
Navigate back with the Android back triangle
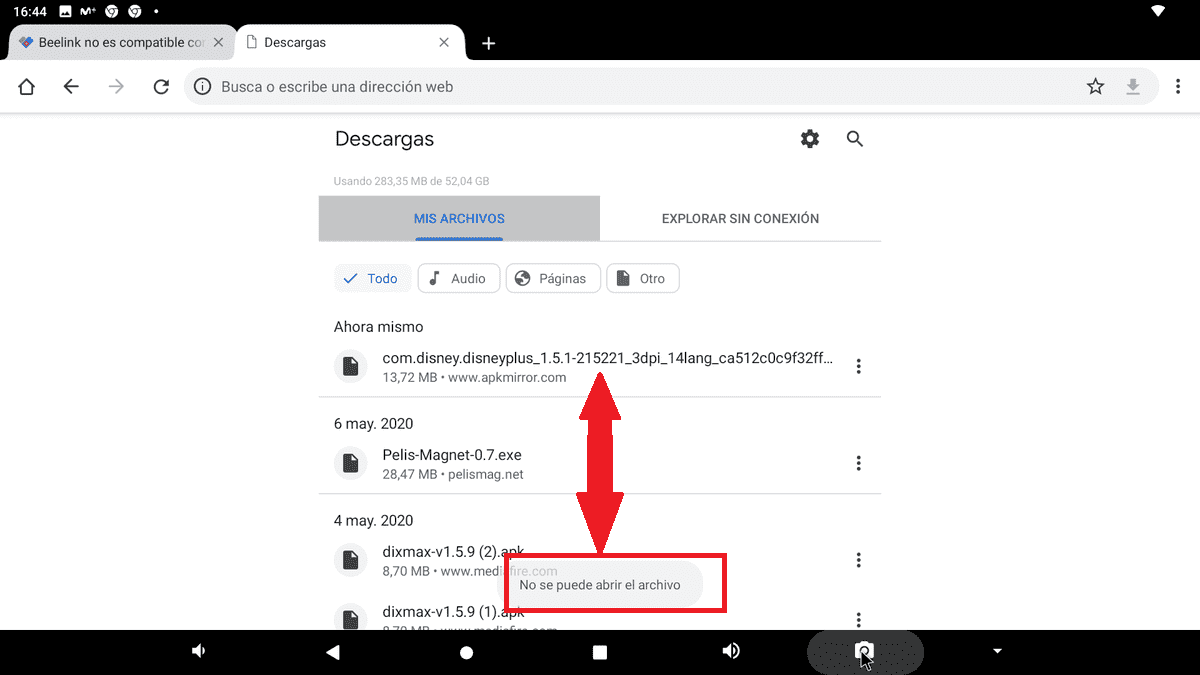click(x=333, y=652)
